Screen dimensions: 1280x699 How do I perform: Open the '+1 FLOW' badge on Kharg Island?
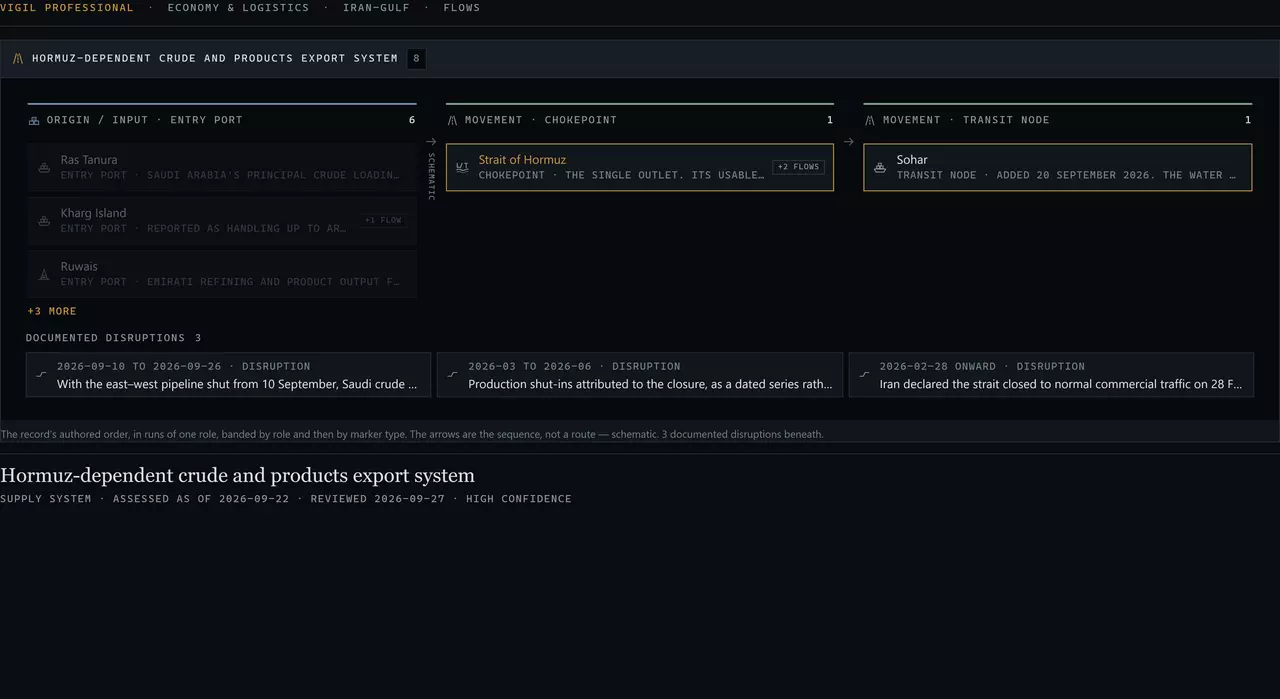point(383,220)
